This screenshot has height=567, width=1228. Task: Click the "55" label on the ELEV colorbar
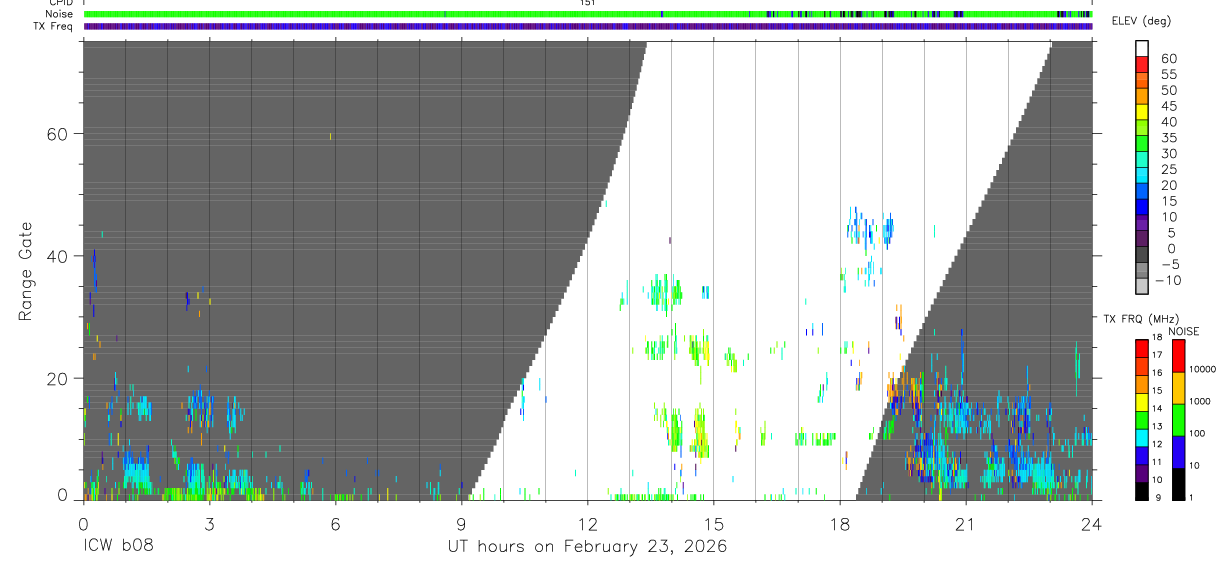(x=1168, y=74)
